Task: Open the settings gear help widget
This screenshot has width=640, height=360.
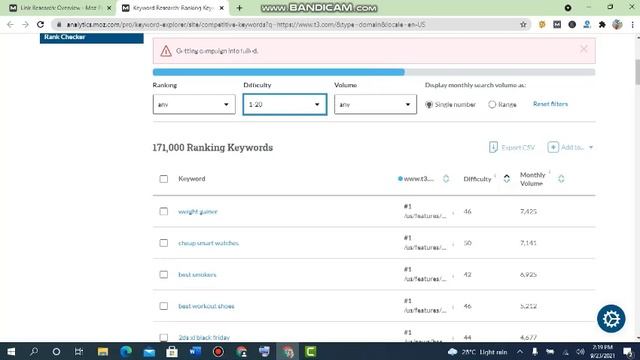Action: (x=611, y=318)
